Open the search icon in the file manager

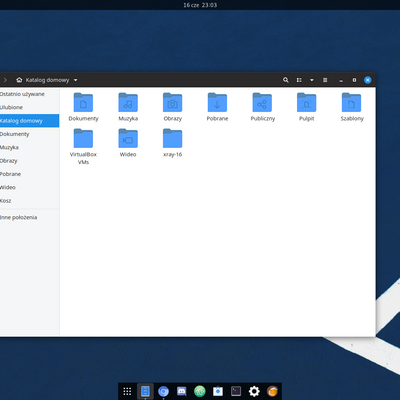coord(286,80)
